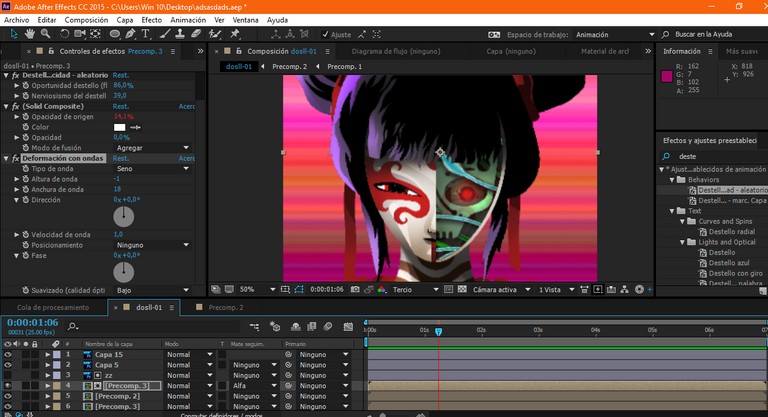Viewport: 768px width, 417px height.
Task: Show layer zz using its eye toggle
Action: (x=7, y=375)
